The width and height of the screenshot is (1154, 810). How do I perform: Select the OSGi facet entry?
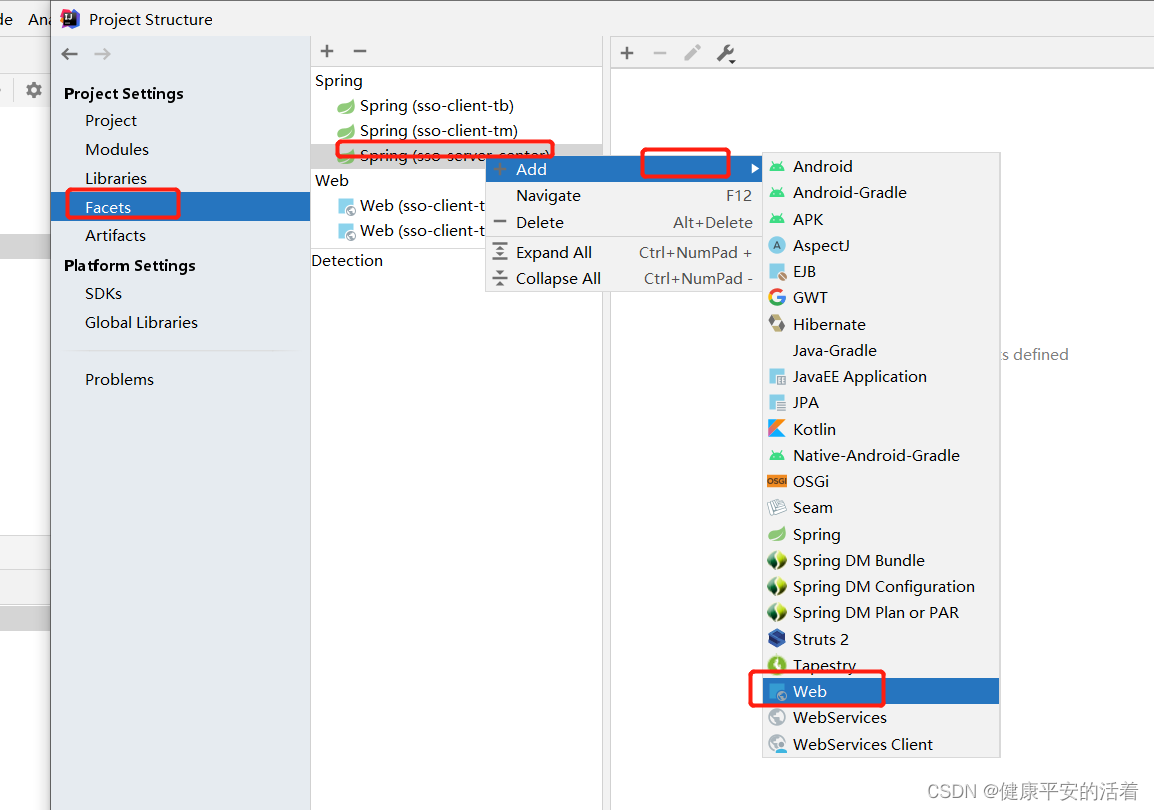click(811, 481)
